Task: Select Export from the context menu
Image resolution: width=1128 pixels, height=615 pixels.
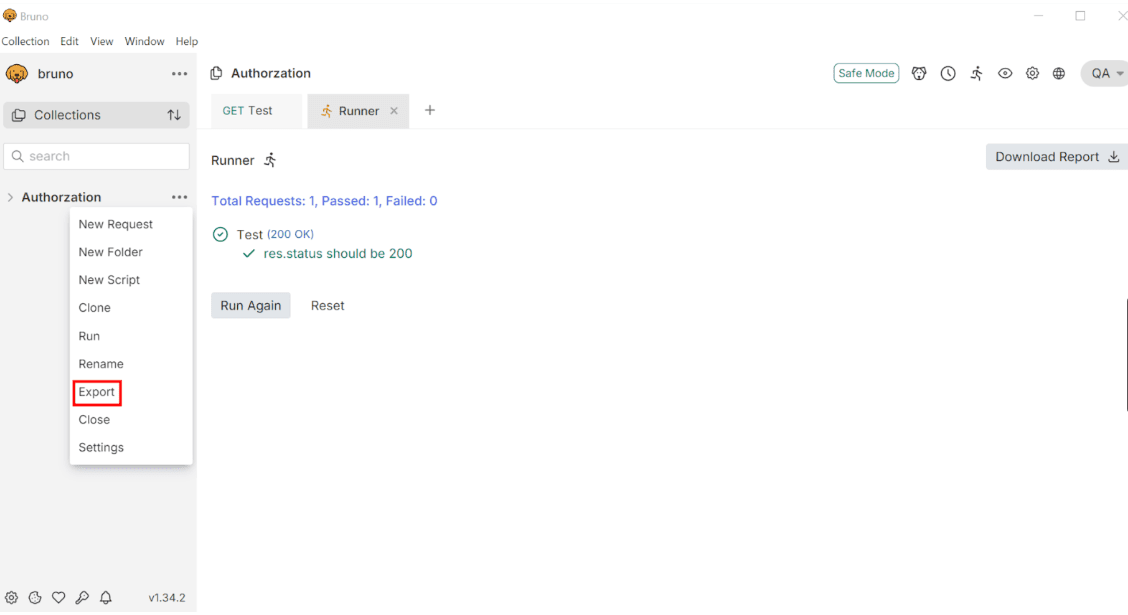Action: [x=97, y=392]
